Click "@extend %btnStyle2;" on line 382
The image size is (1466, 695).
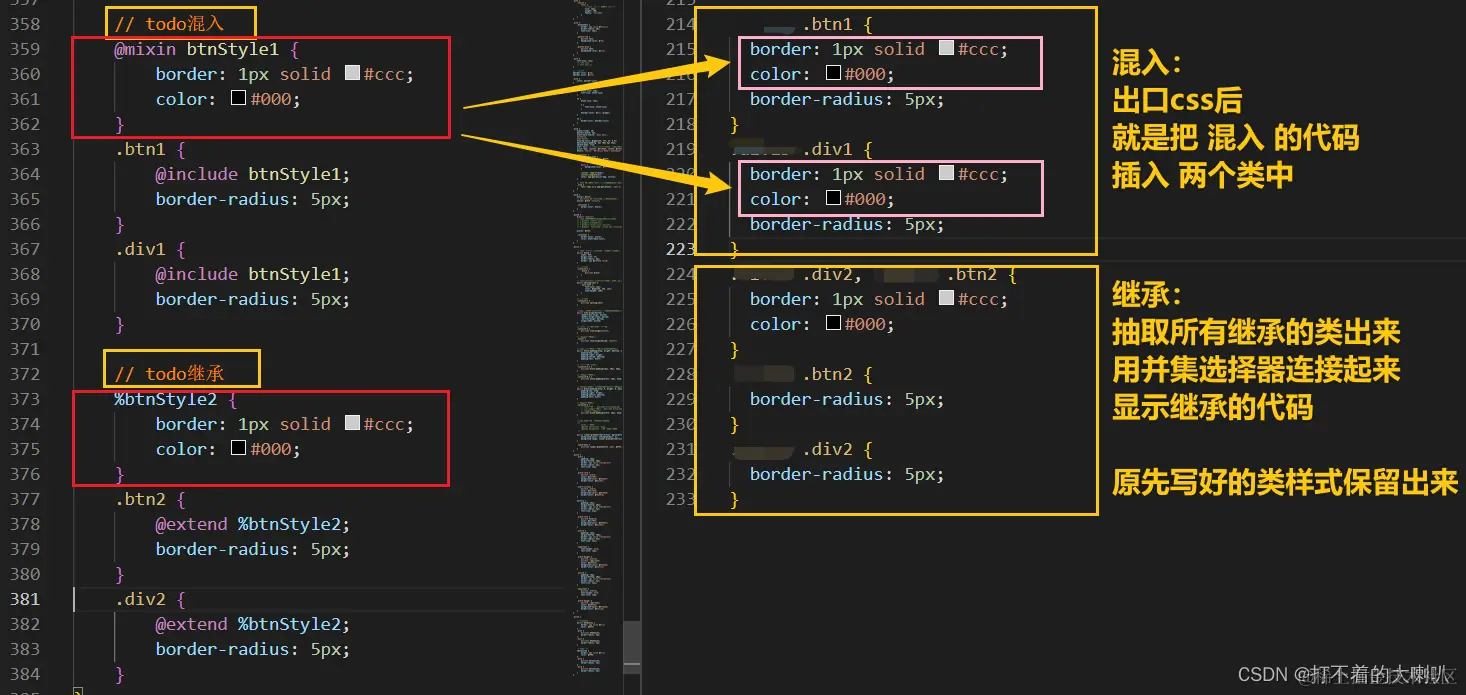pos(253,624)
